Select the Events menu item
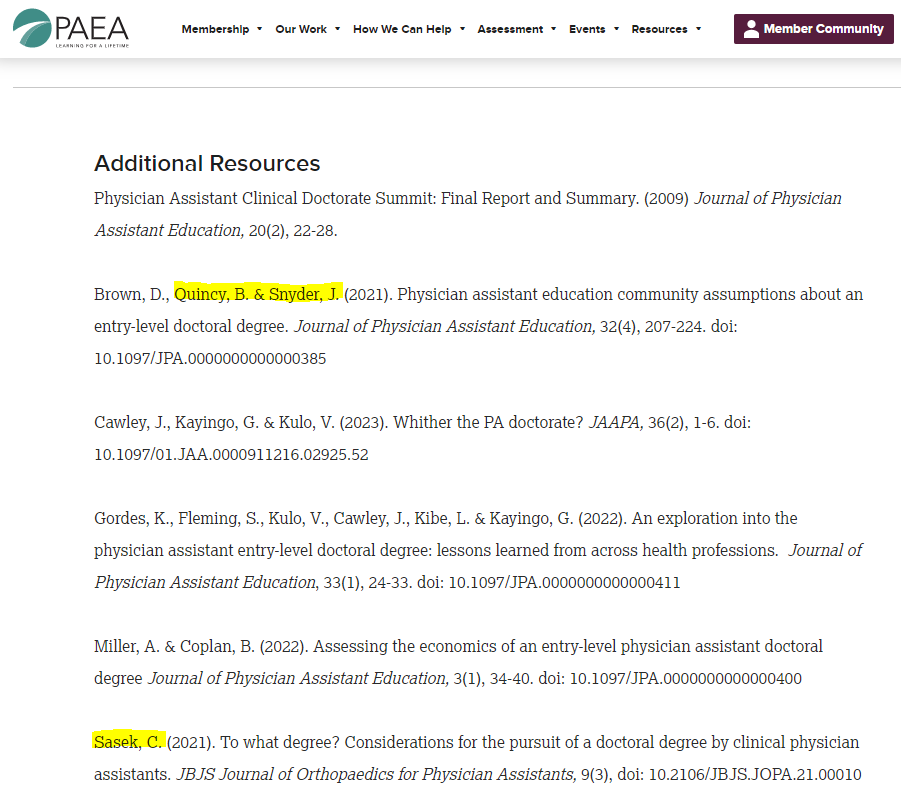This screenshot has width=901, height=802. pyautogui.click(x=588, y=29)
